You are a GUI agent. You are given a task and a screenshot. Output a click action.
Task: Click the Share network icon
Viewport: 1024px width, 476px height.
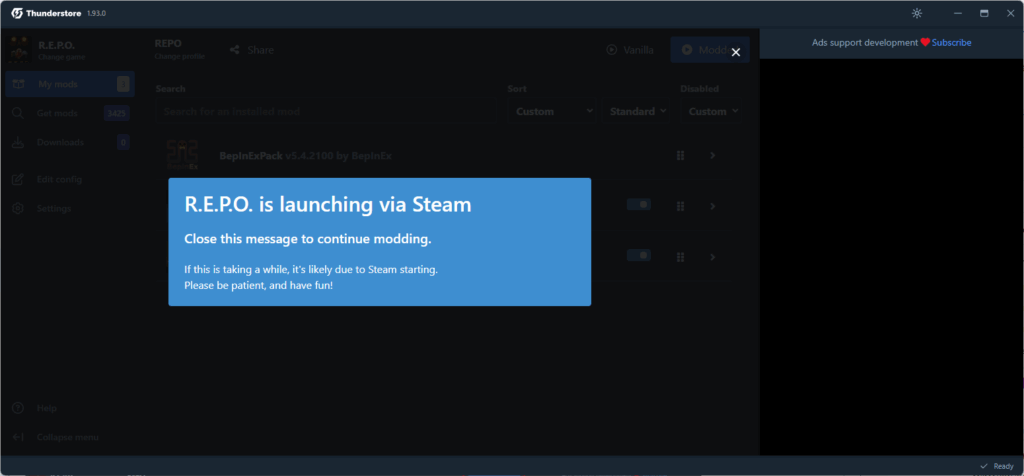(234, 50)
